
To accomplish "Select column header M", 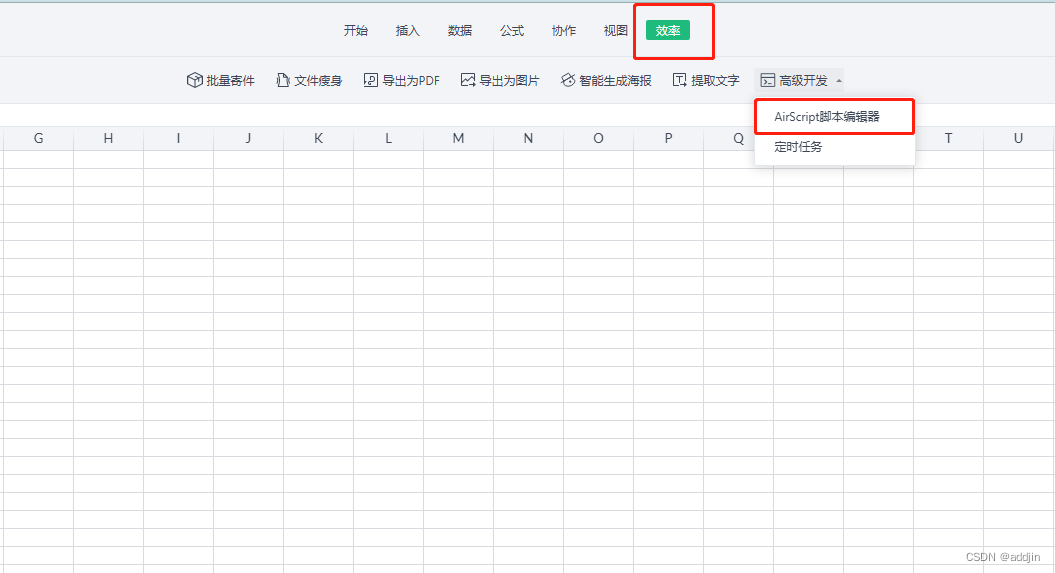I will tap(458, 138).
